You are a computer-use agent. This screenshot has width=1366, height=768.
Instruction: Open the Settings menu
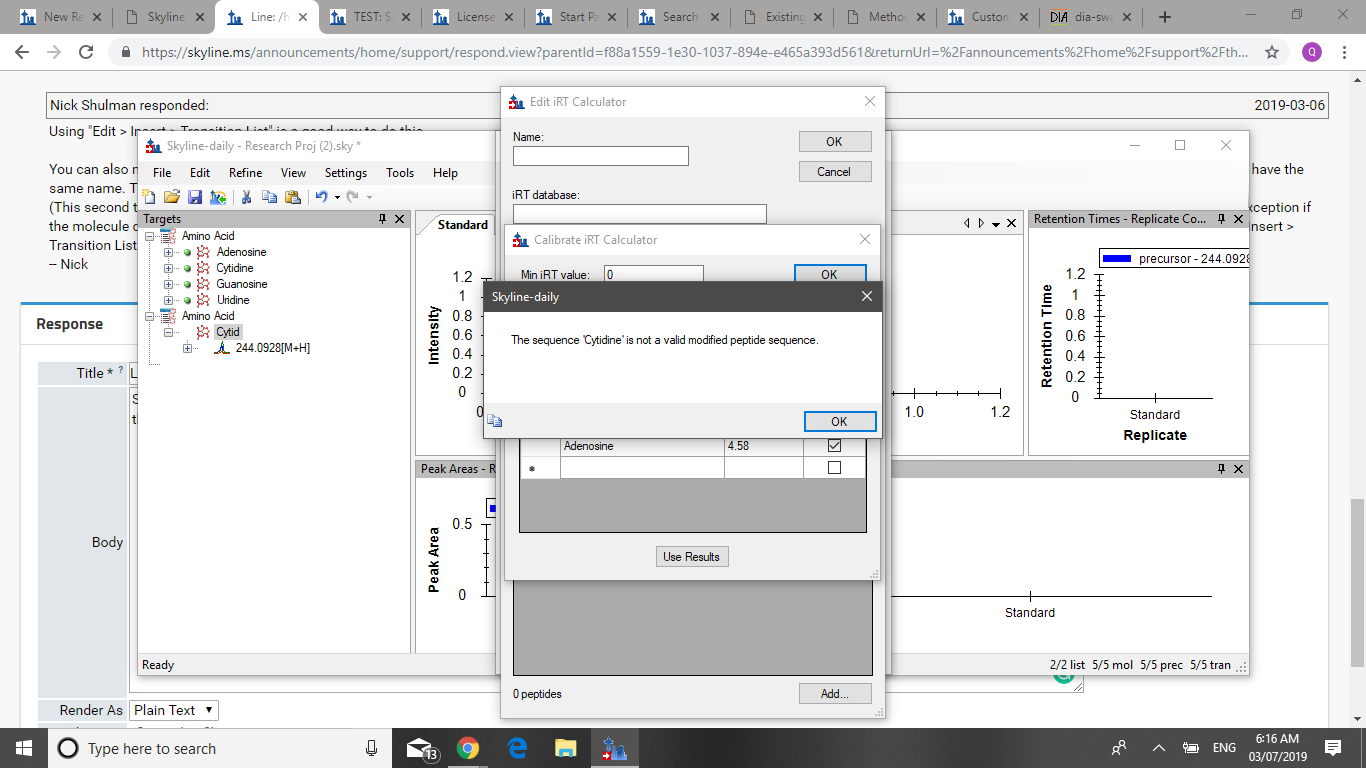tap(345, 173)
